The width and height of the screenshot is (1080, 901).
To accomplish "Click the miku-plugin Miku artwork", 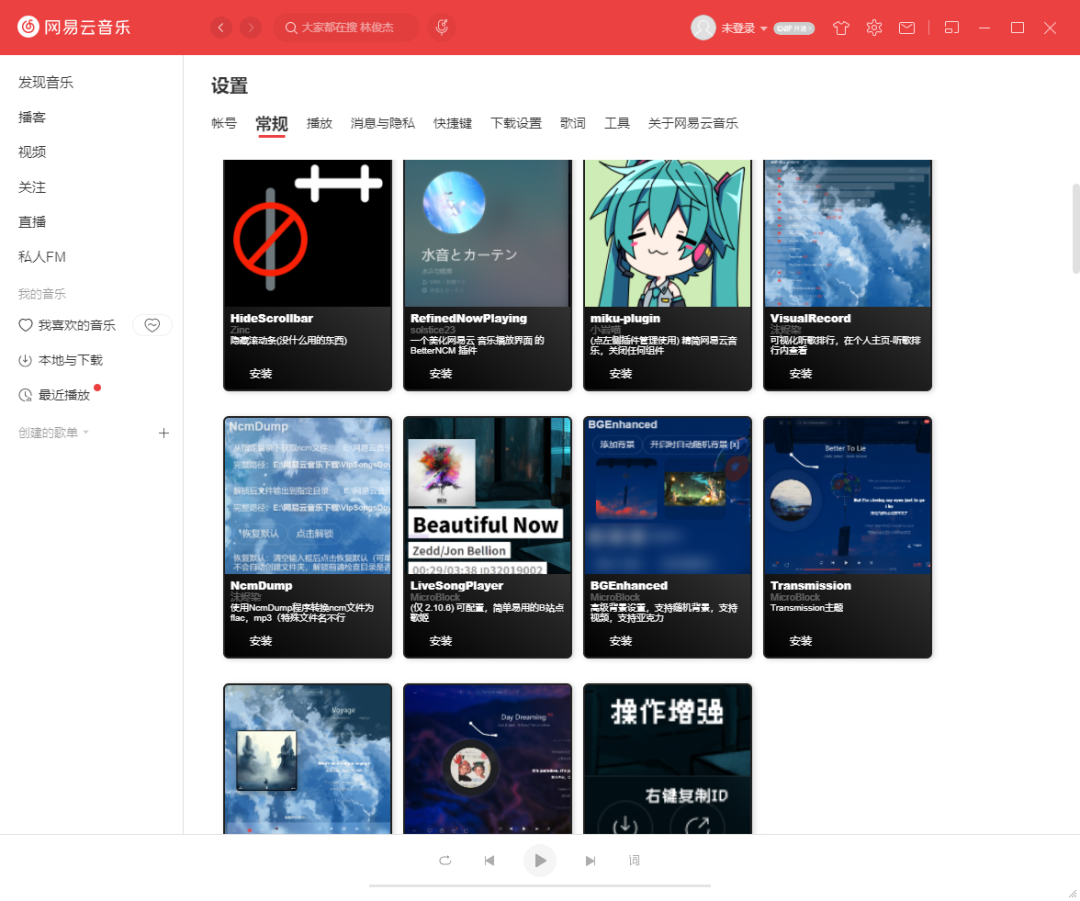I will coord(667,234).
